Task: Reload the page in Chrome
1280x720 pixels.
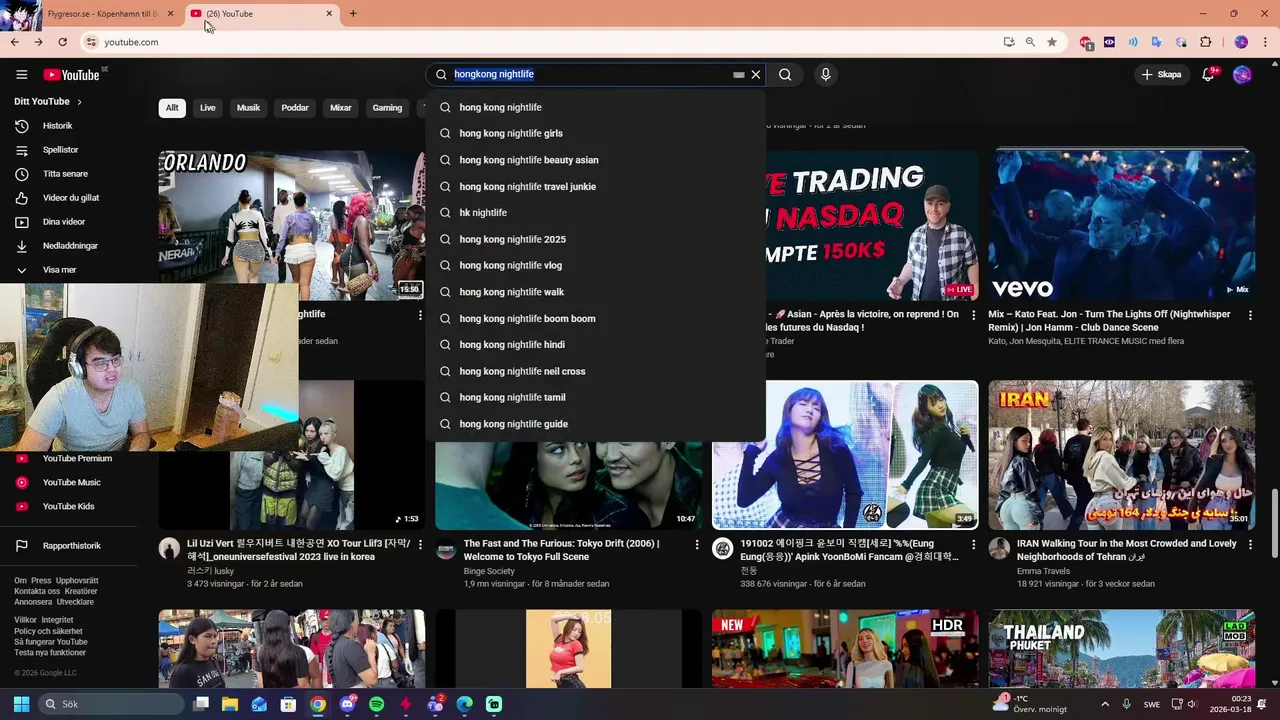Action: pos(62,42)
